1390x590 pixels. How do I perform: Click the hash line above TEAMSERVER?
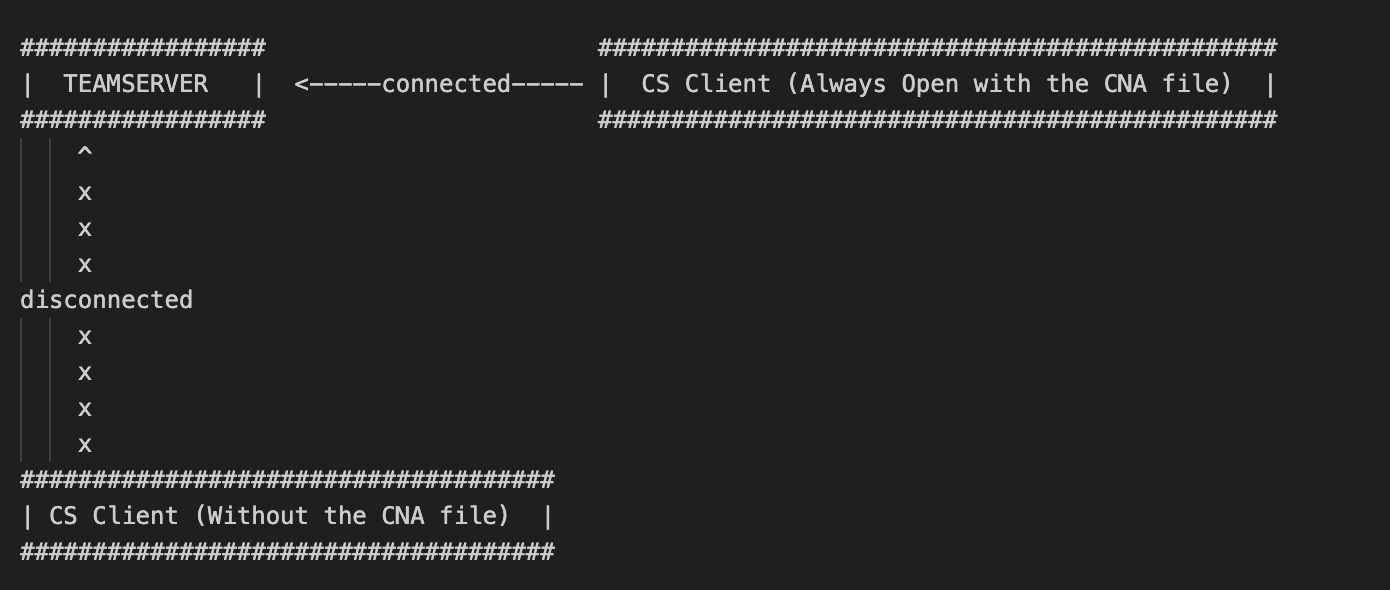point(143,48)
